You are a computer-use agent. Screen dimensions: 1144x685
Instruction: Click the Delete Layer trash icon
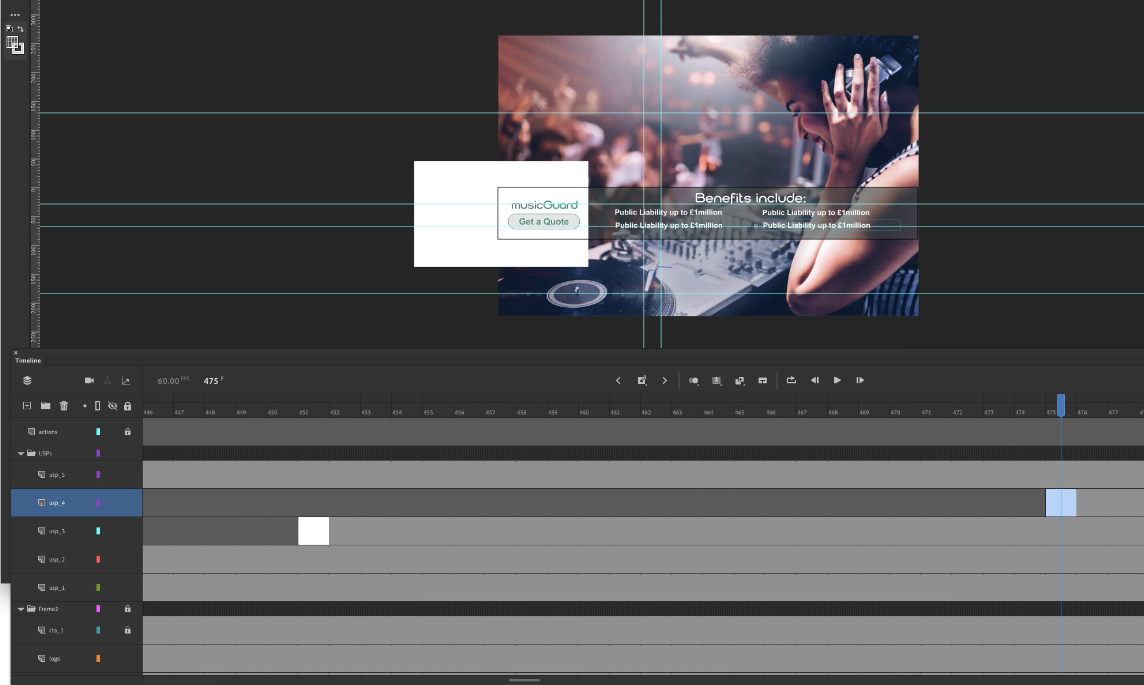coord(64,406)
